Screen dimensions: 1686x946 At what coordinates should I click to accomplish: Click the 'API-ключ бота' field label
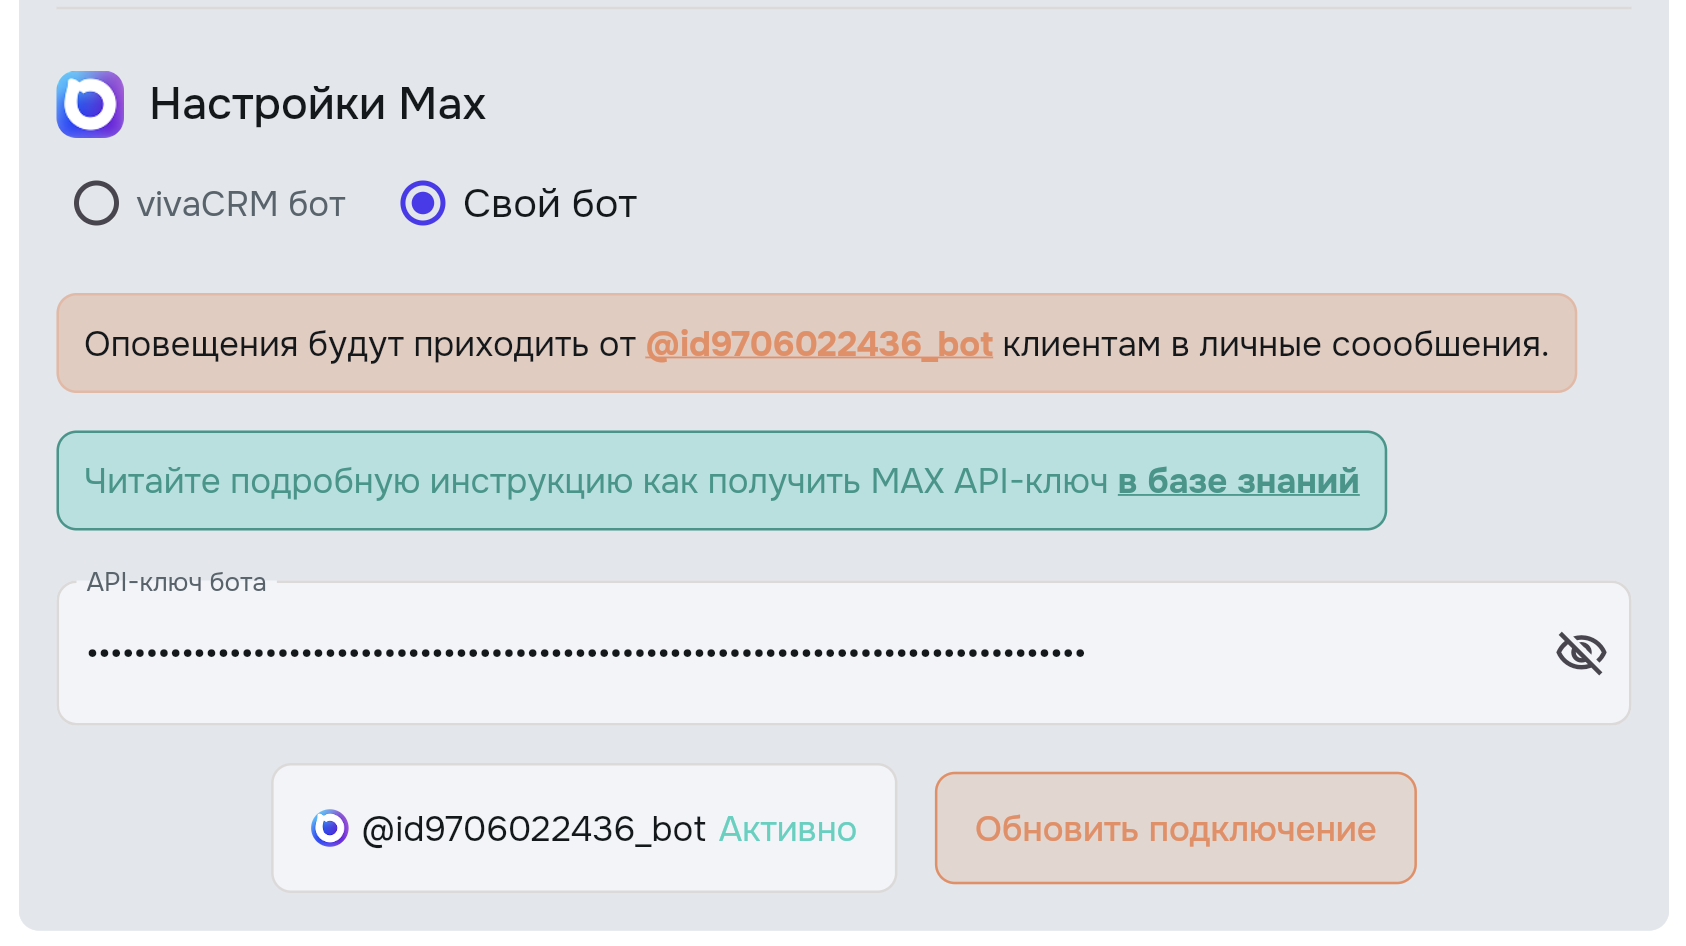(176, 582)
